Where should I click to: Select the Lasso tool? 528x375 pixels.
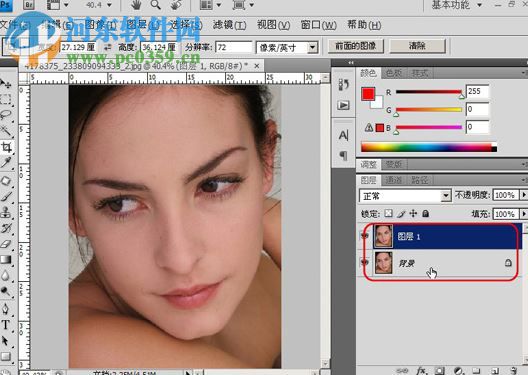(5, 115)
